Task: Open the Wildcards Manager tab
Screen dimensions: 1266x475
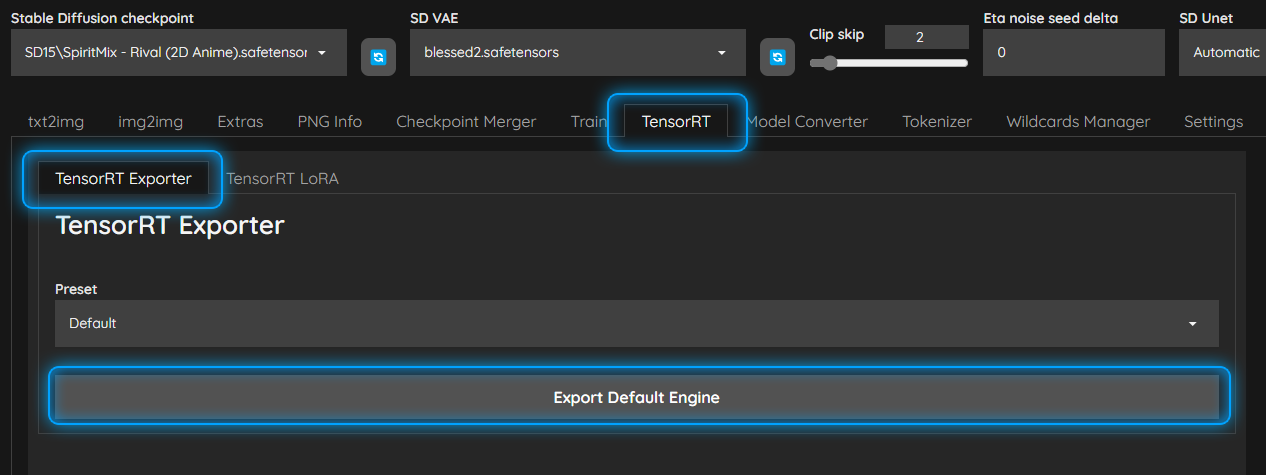Action: pos(1078,121)
